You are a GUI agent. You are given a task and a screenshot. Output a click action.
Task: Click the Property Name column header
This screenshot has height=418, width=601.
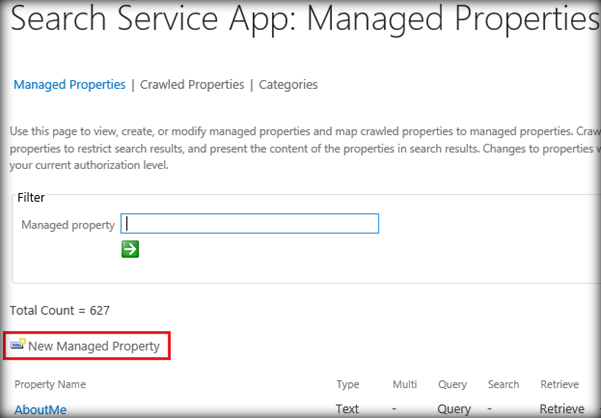click(50, 384)
